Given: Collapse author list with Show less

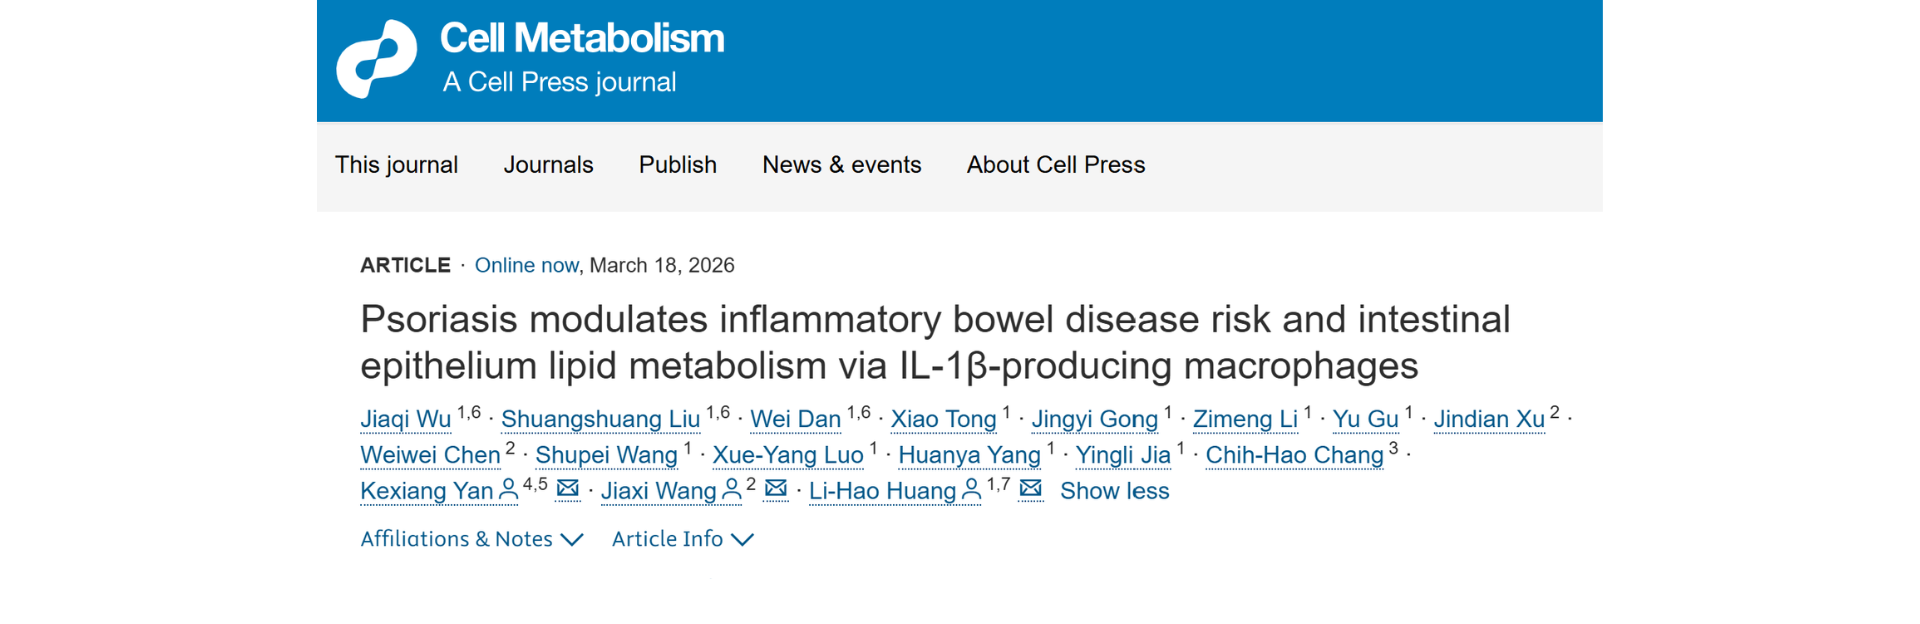Looking at the screenshot, I should 1114,491.
